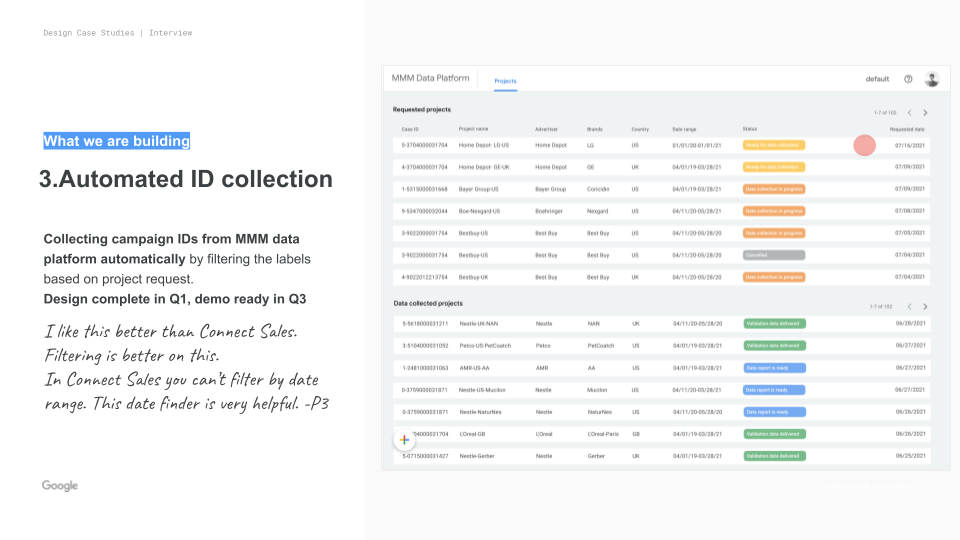
Task: Open the default account selector
Action: coord(877,79)
